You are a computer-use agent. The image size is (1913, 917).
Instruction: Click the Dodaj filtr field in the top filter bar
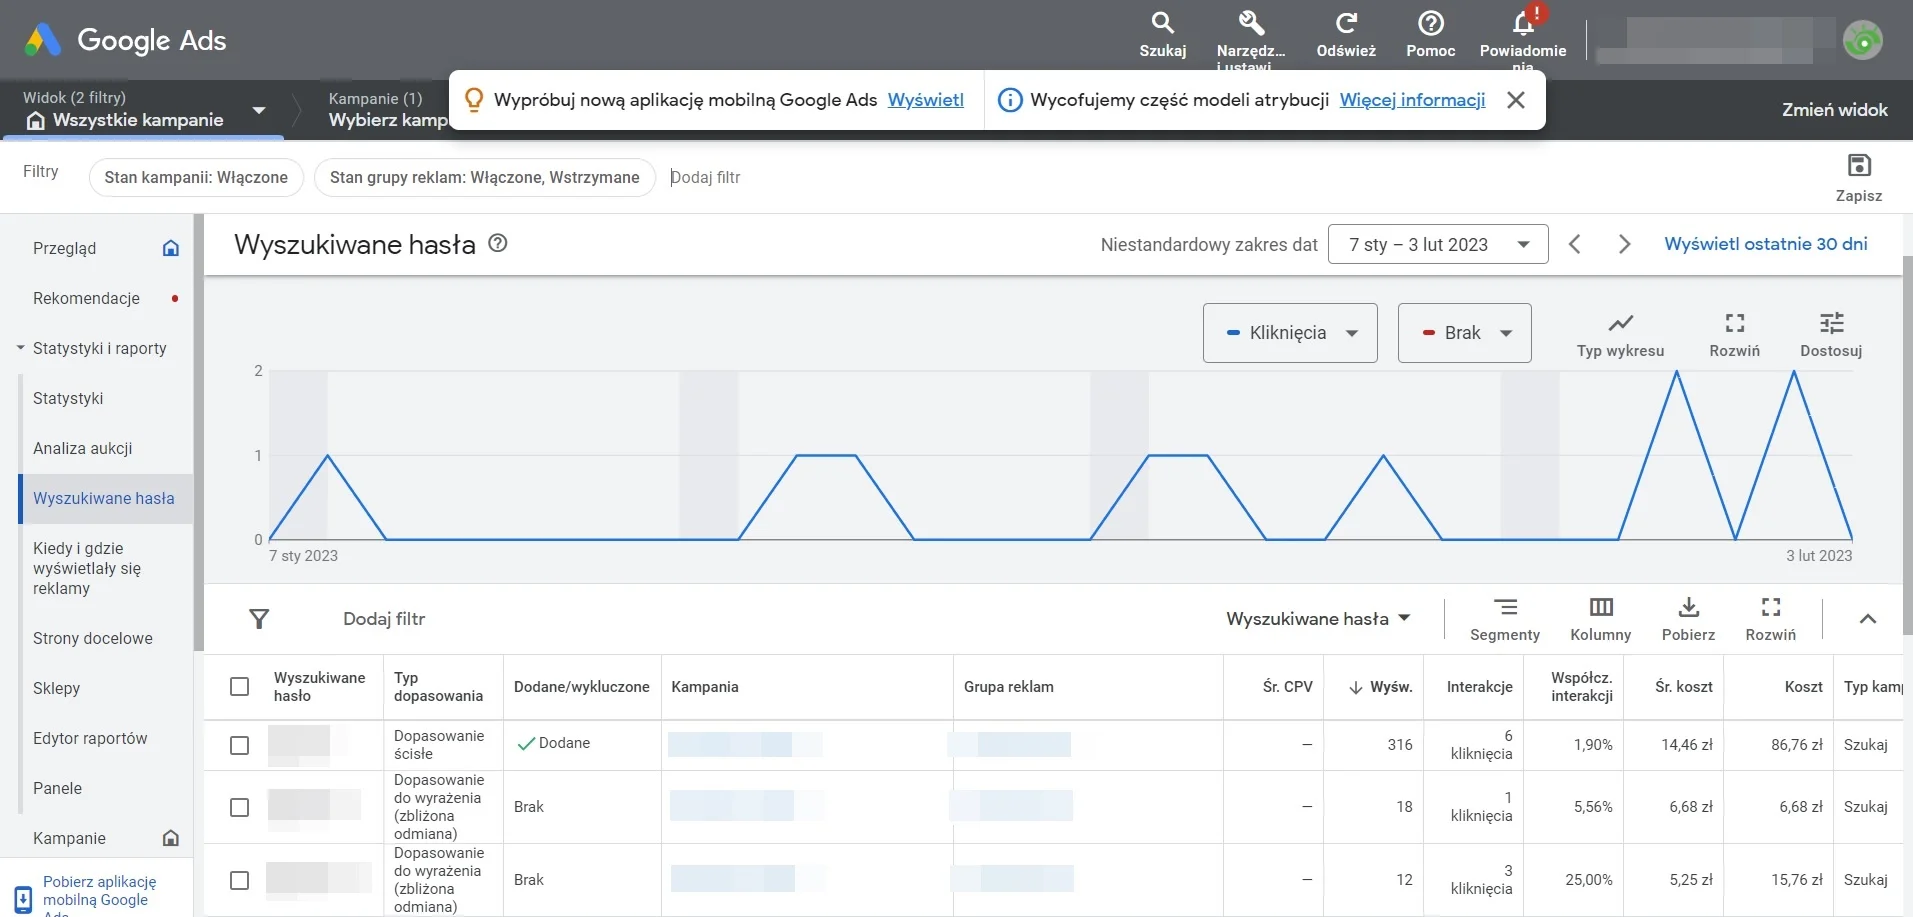point(706,177)
